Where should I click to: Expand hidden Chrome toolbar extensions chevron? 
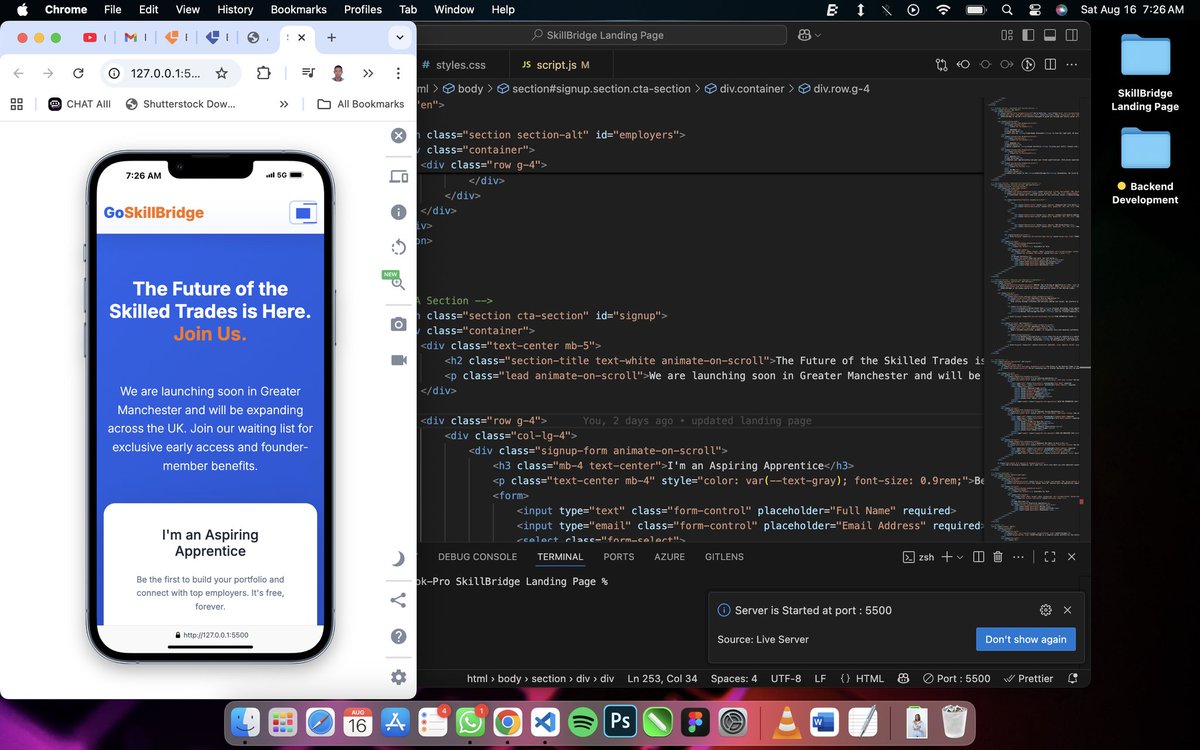click(x=368, y=73)
